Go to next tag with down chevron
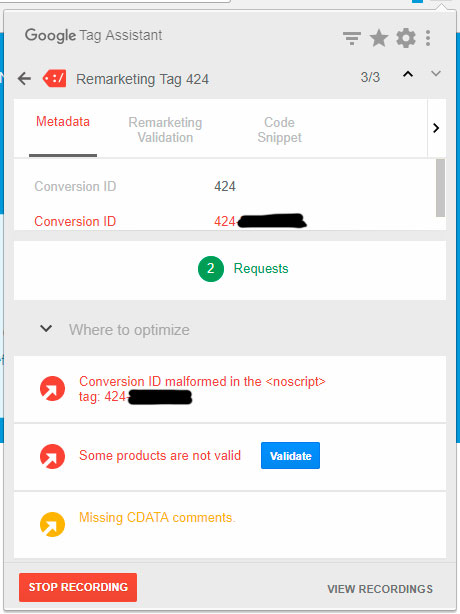 pyautogui.click(x=436, y=73)
